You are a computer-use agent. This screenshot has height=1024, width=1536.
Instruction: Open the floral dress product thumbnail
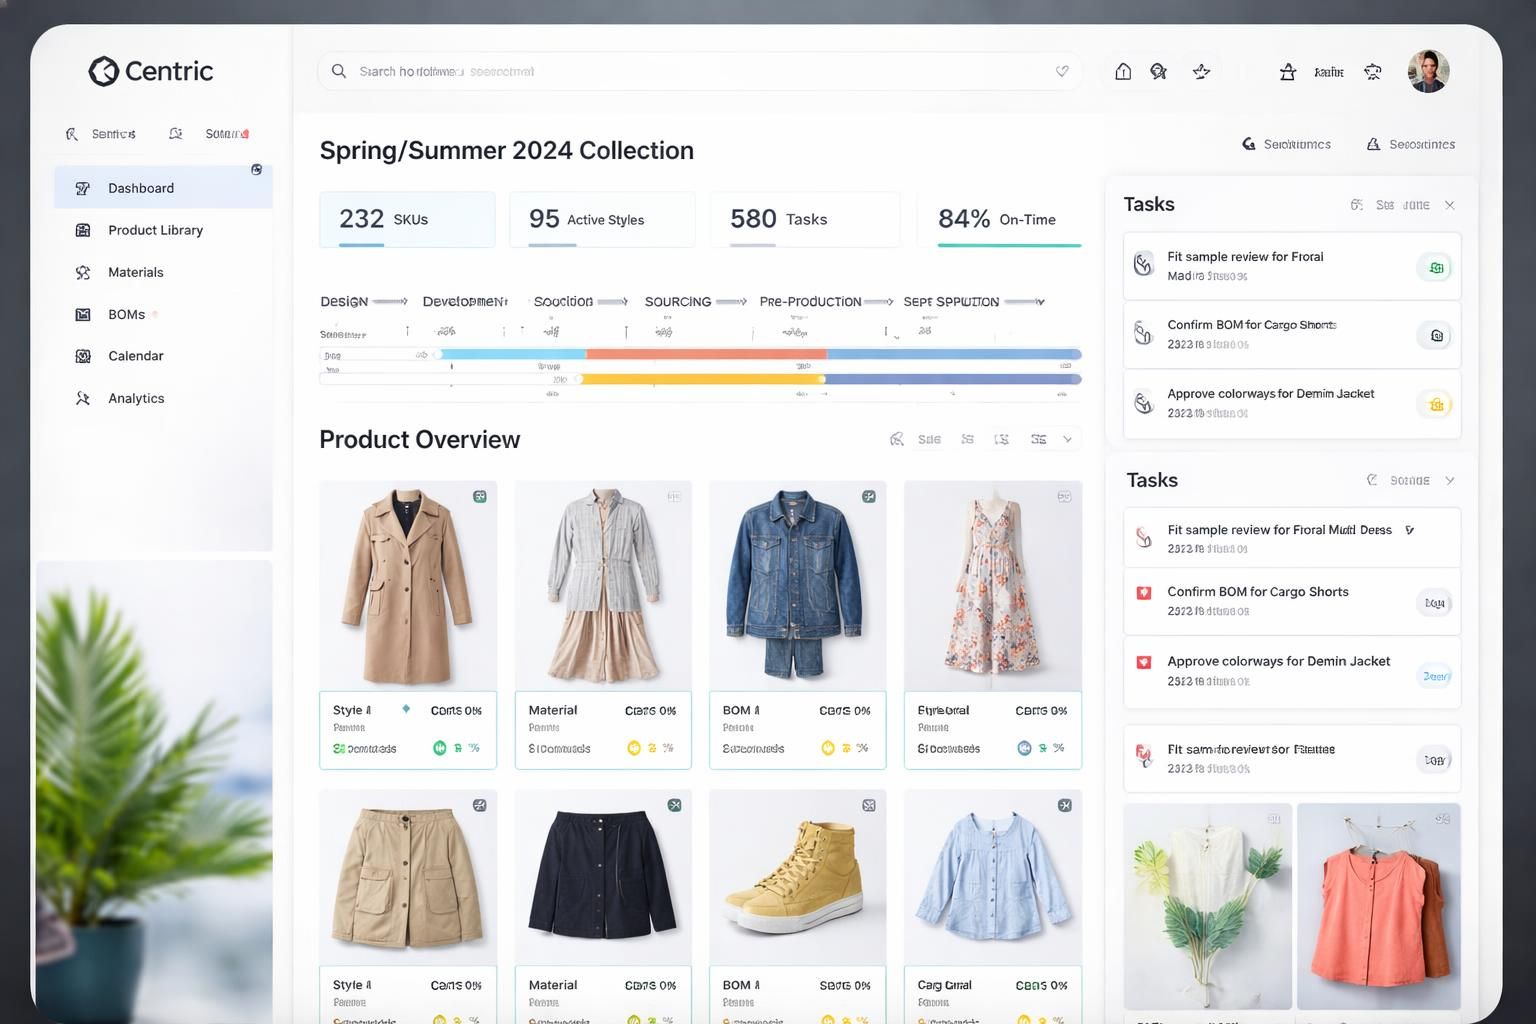tap(993, 586)
